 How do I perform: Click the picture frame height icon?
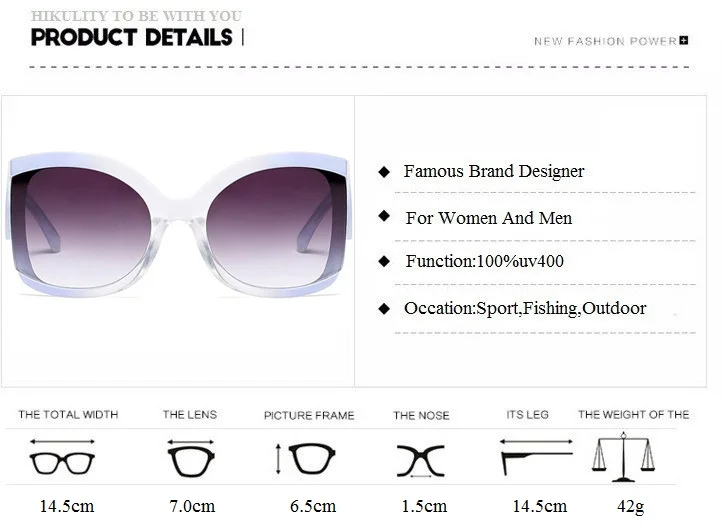click(x=305, y=459)
